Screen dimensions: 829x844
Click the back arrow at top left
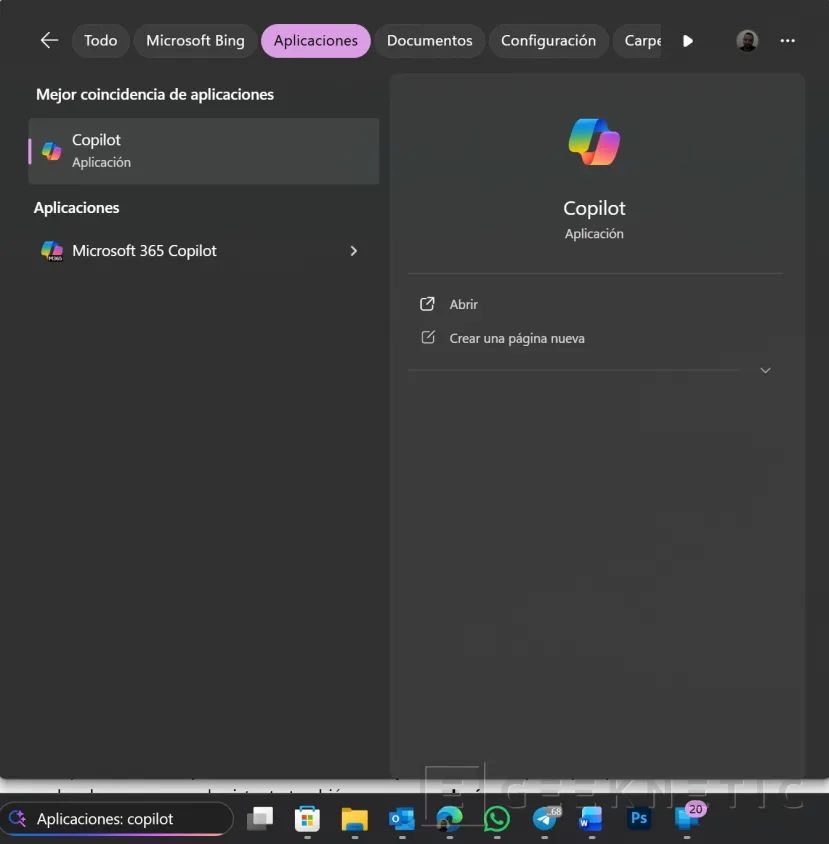coord(49,40)
